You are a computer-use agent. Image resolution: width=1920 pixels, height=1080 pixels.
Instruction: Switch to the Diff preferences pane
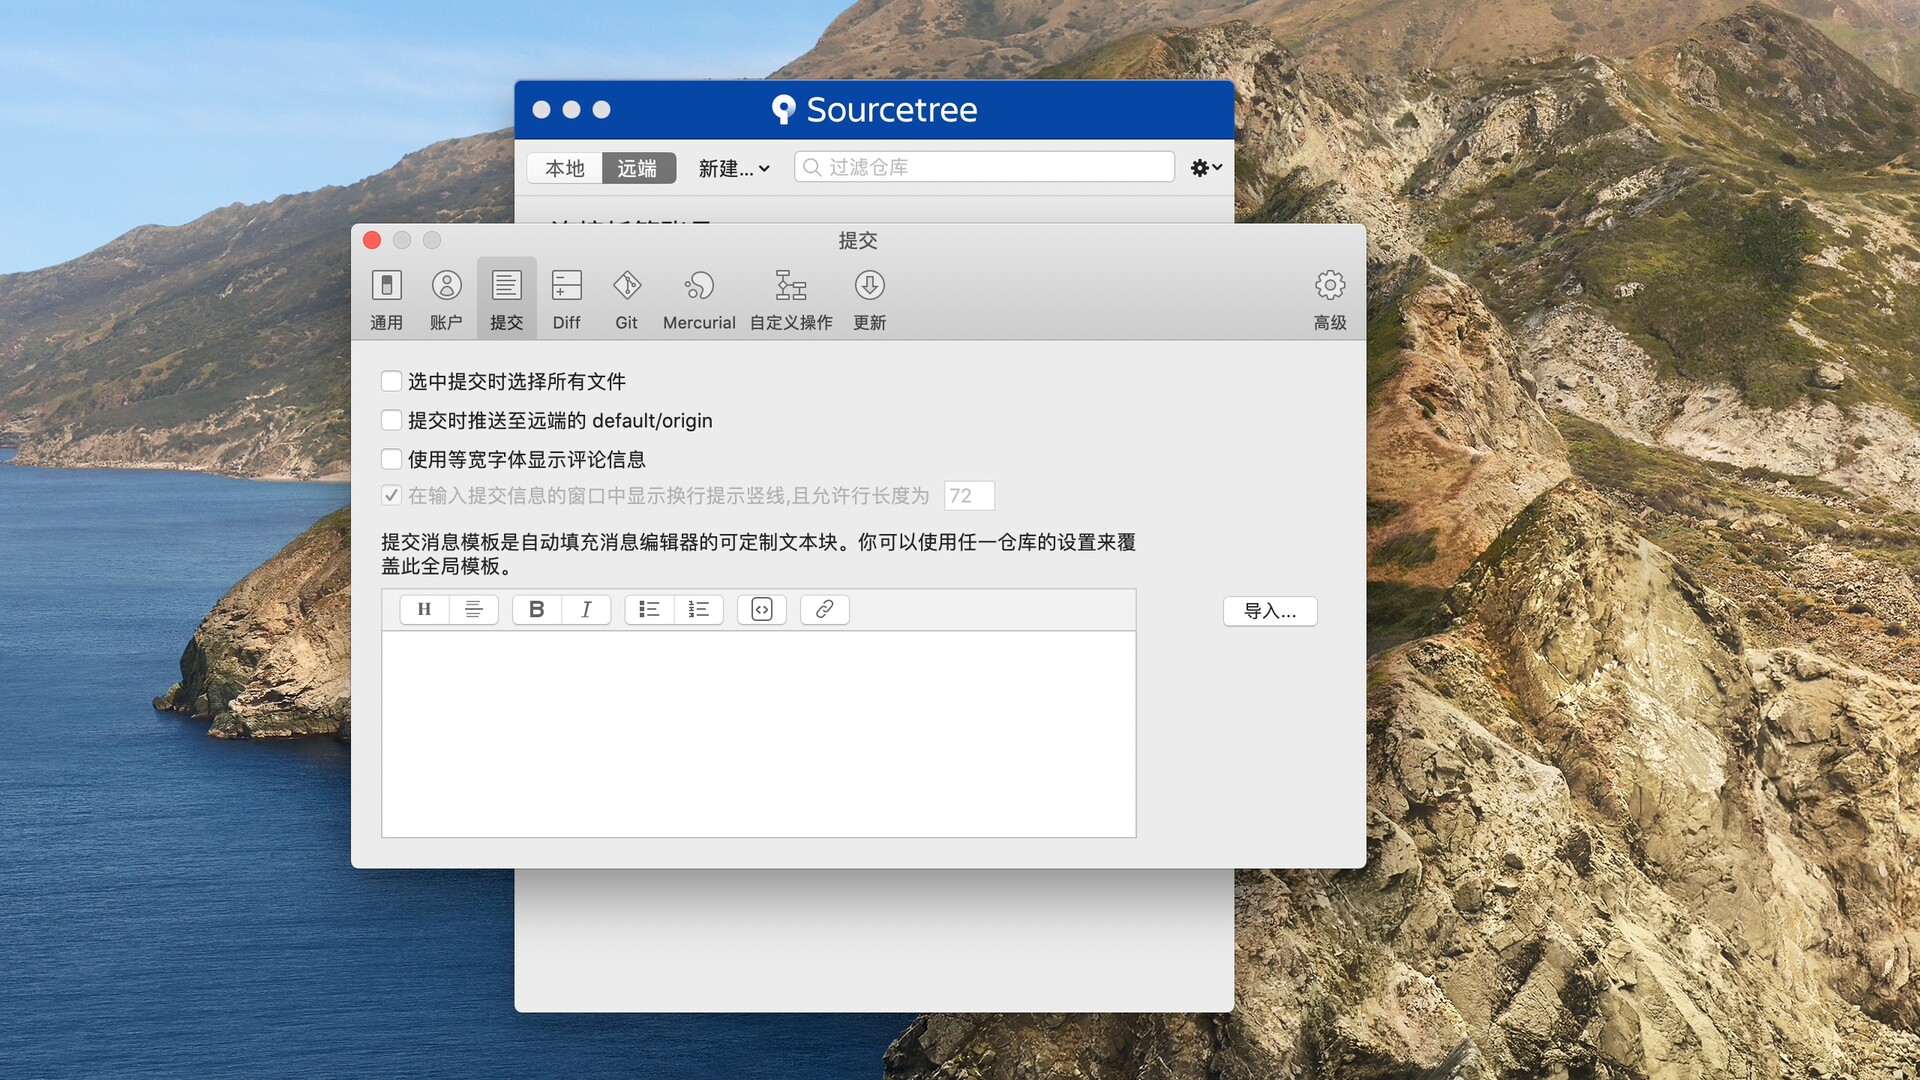(566, 299)
